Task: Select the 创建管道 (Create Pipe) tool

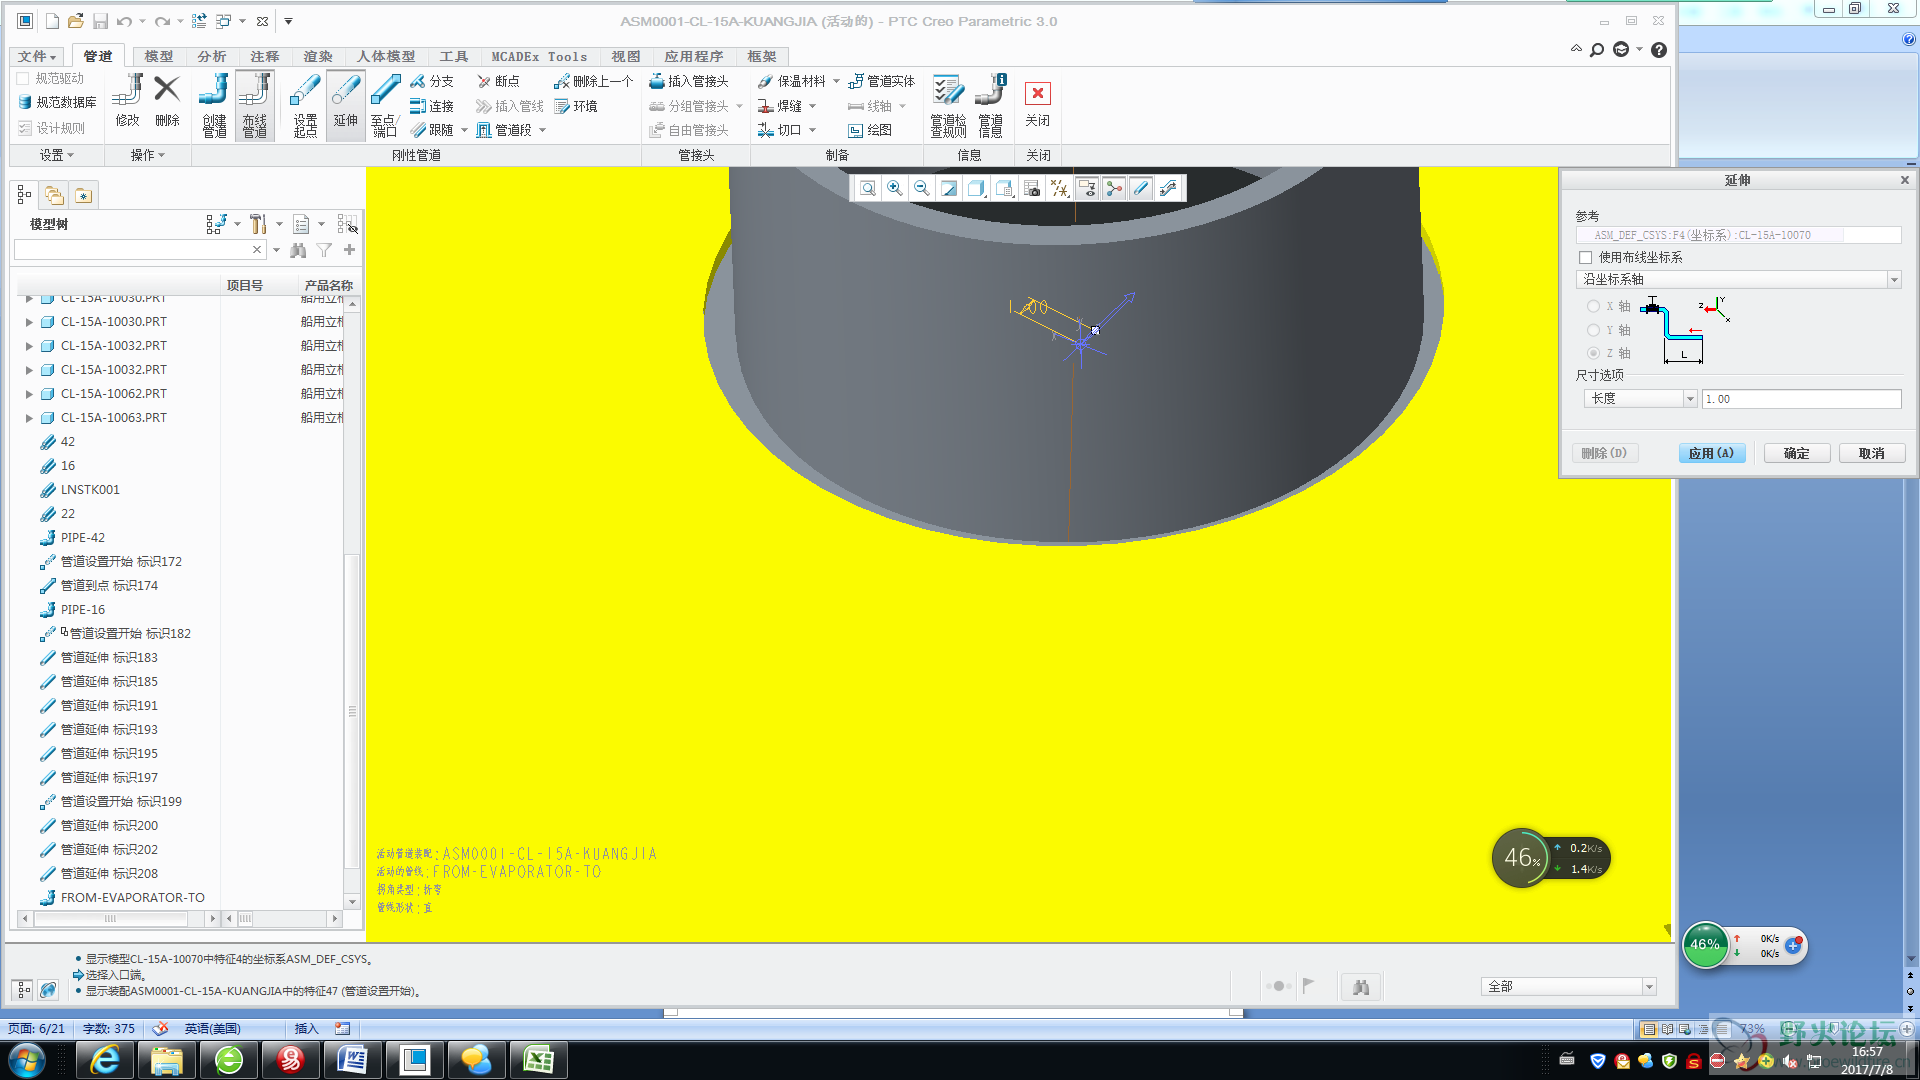Action: [x=214, y=105]
